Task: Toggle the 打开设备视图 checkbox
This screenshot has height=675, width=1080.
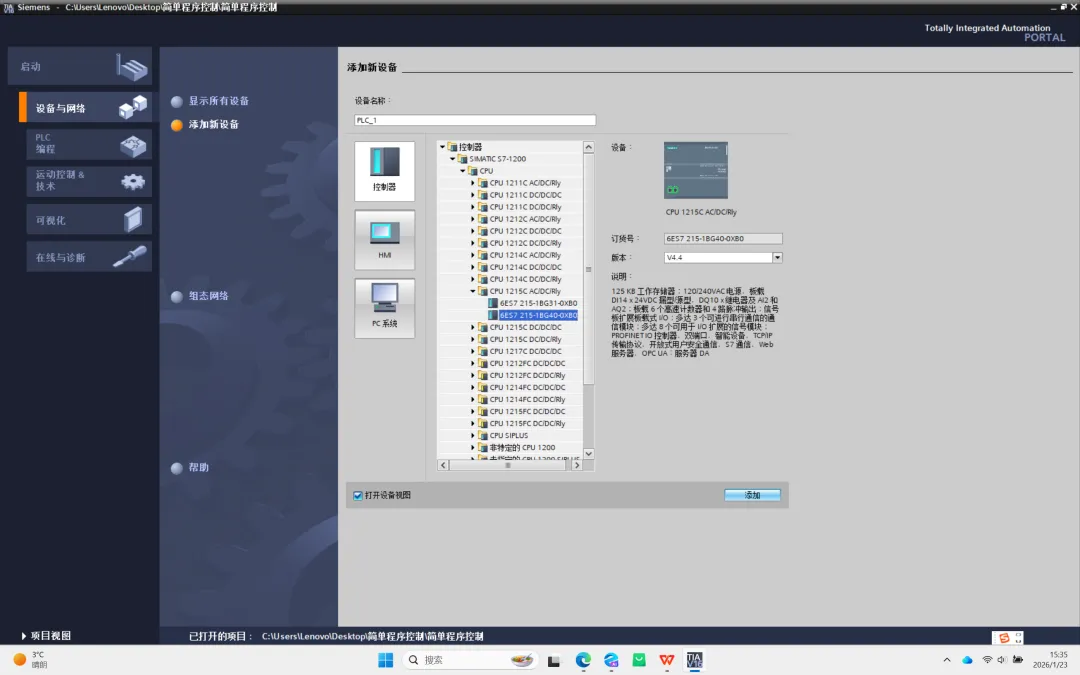Action: click(358, 495)
